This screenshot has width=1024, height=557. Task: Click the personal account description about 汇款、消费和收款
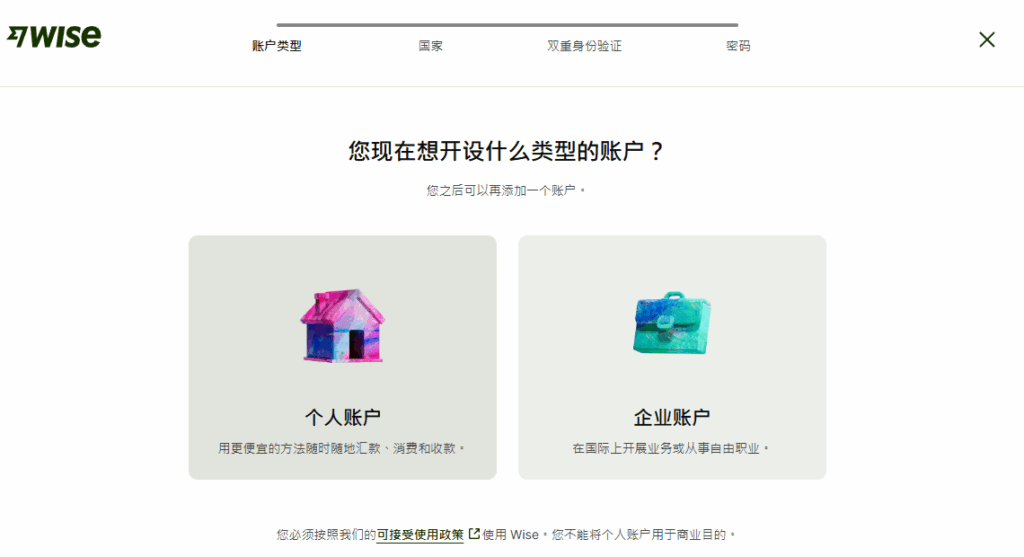pyautogui.click(x=342, y=448)
